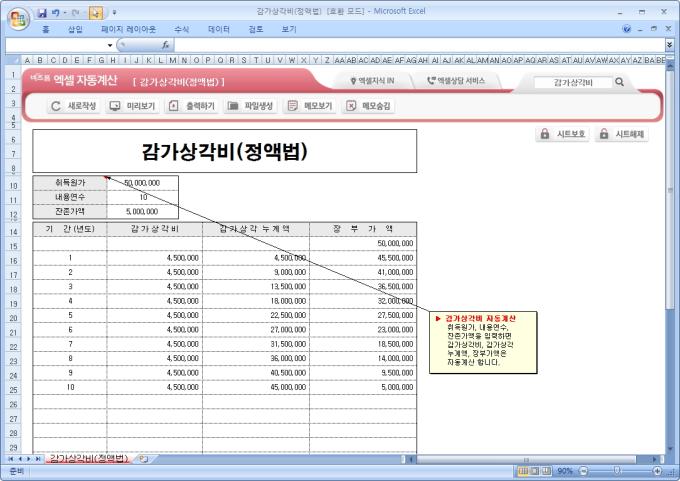Click the 시트보호 lock button
This screenshot has width=680, height=481.
point(562,134)
